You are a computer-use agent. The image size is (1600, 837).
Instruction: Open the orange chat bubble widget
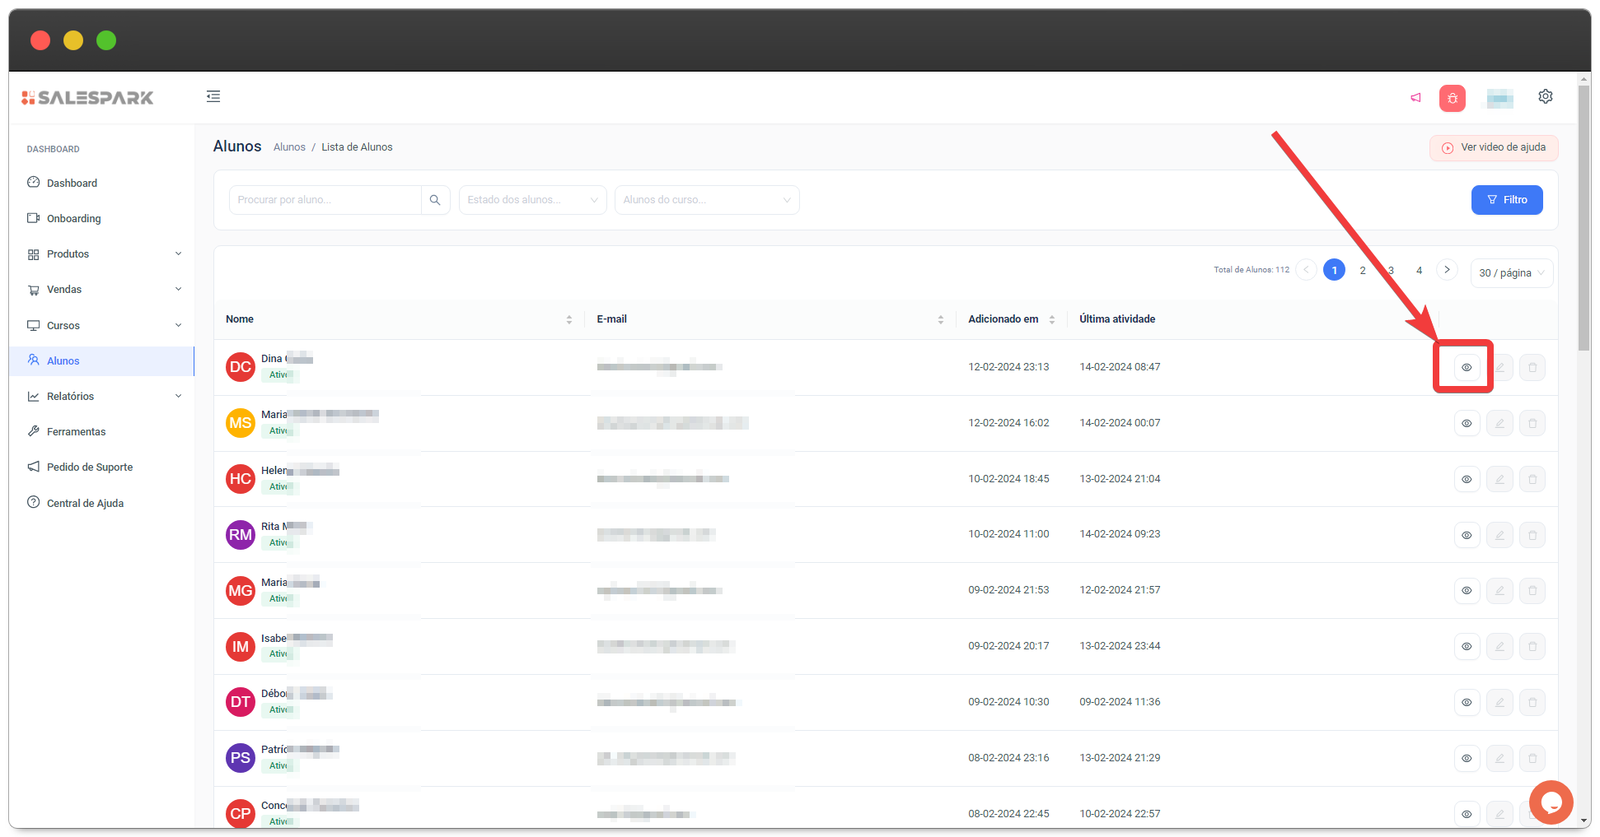1551,802
